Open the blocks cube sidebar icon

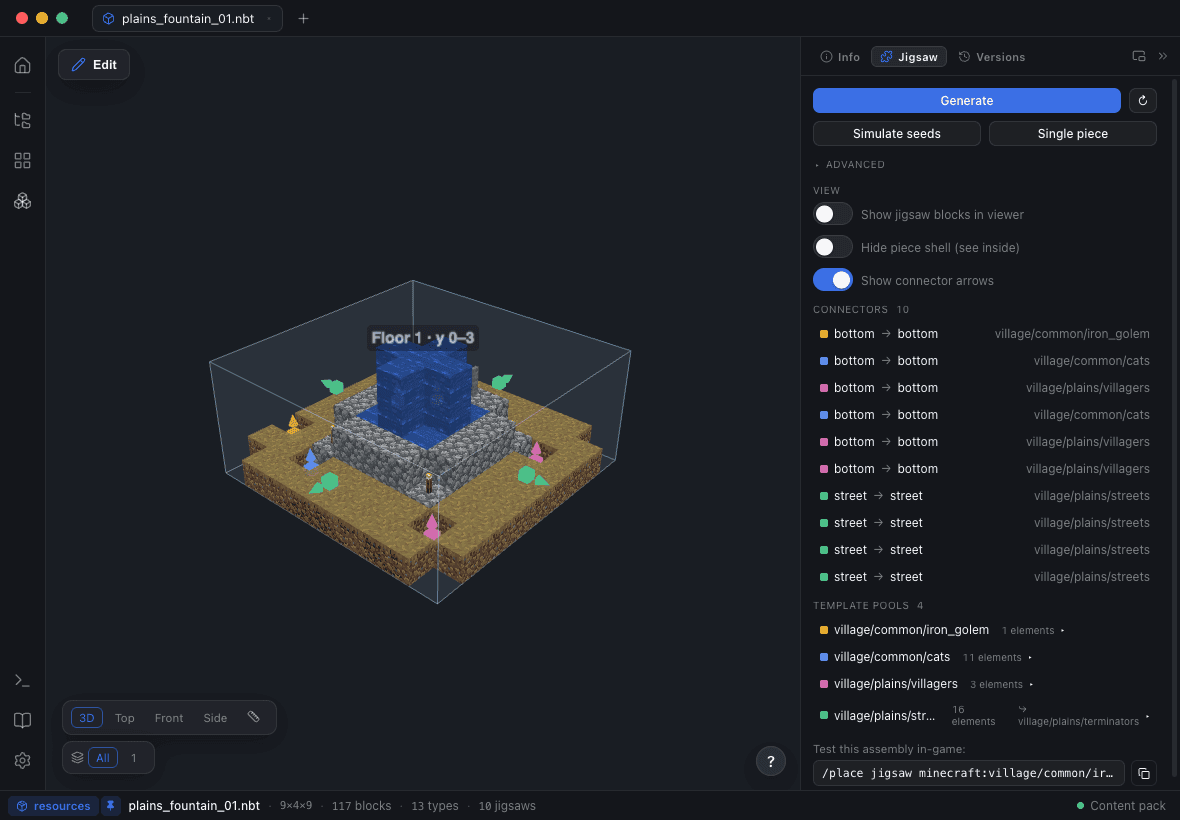(x=23, y=201)
